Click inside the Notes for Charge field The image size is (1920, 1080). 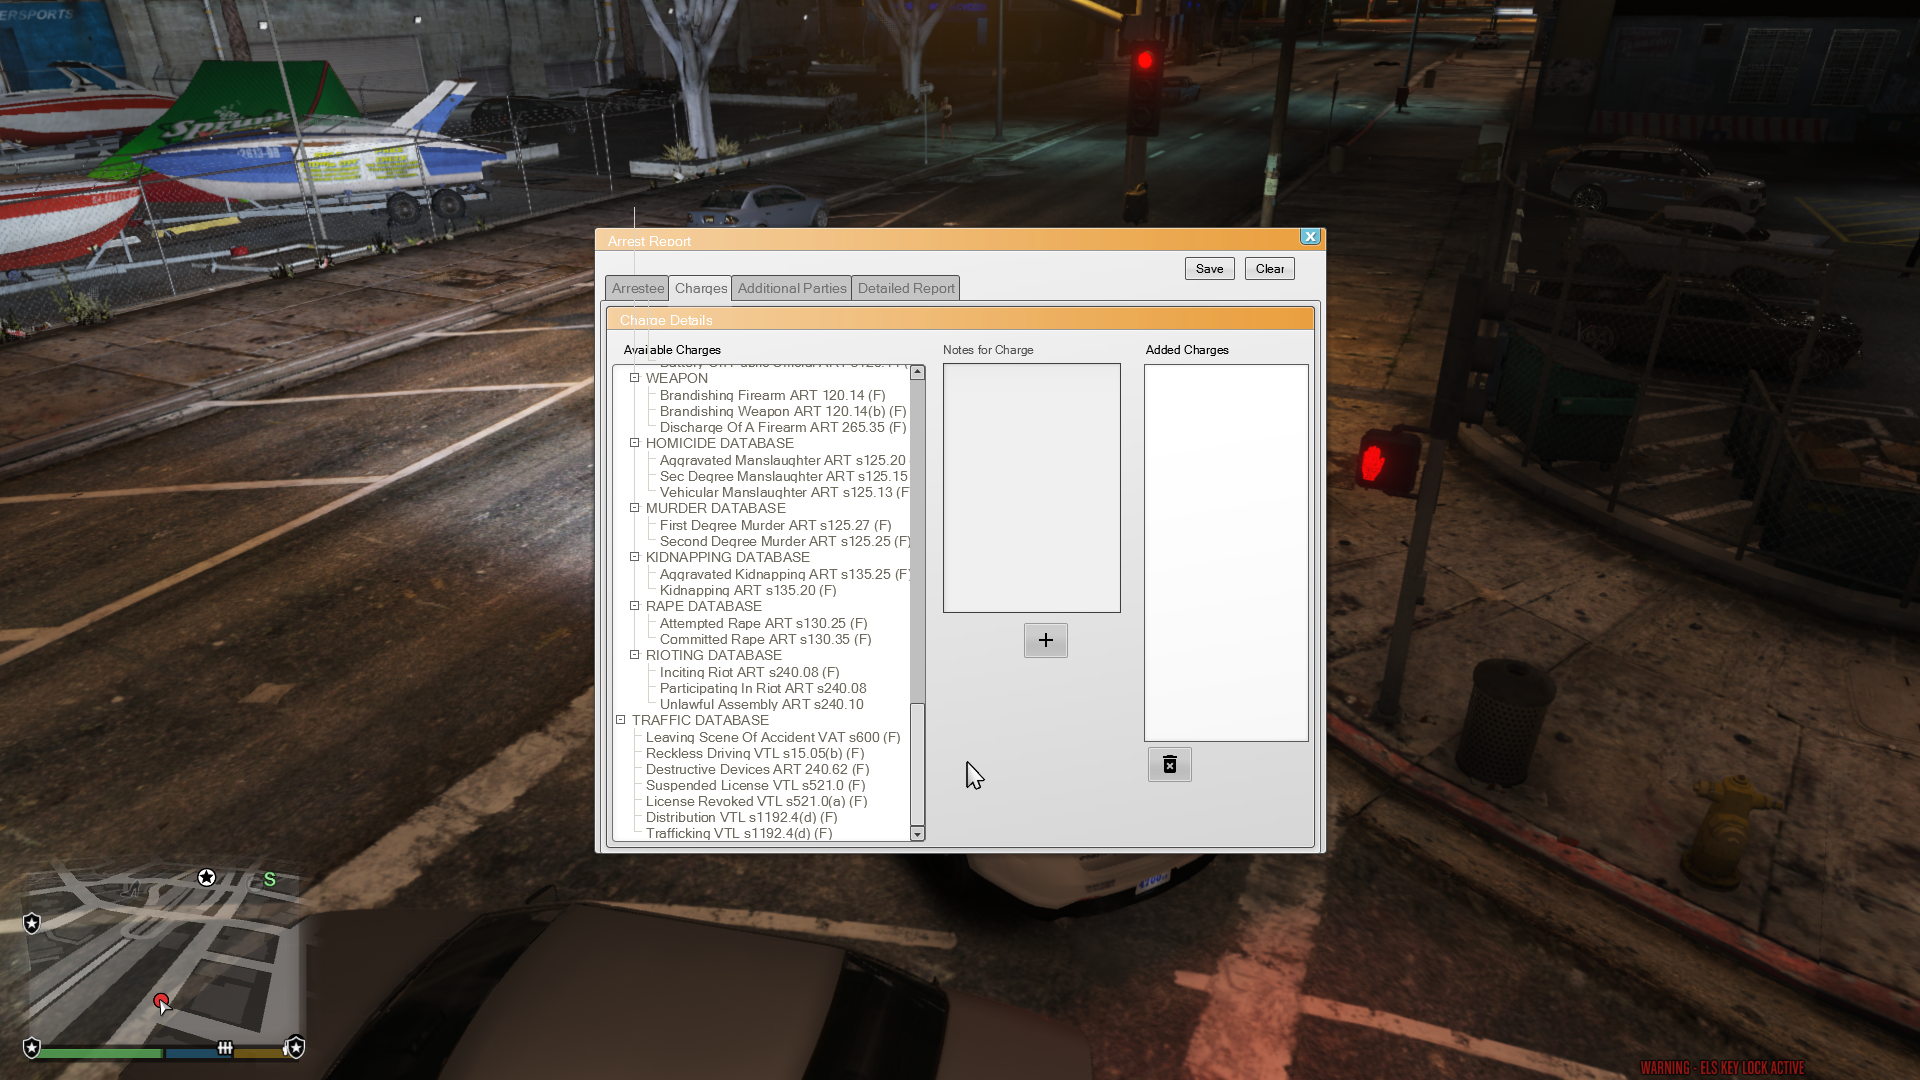coord(1031,488)
